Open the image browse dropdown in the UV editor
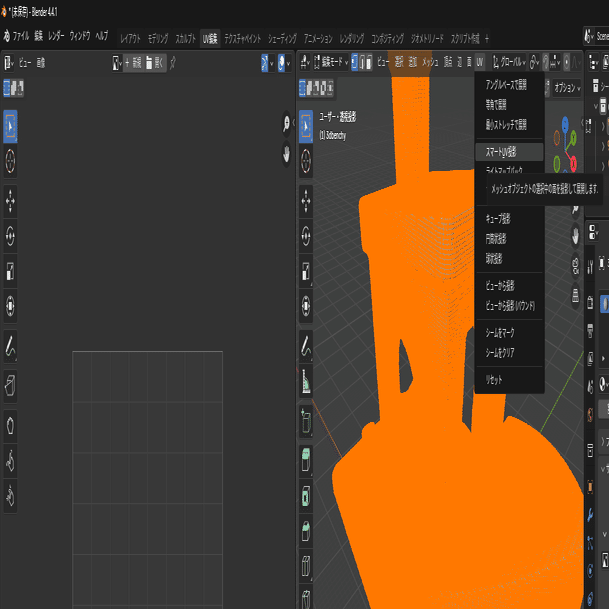 pos(117,63)
